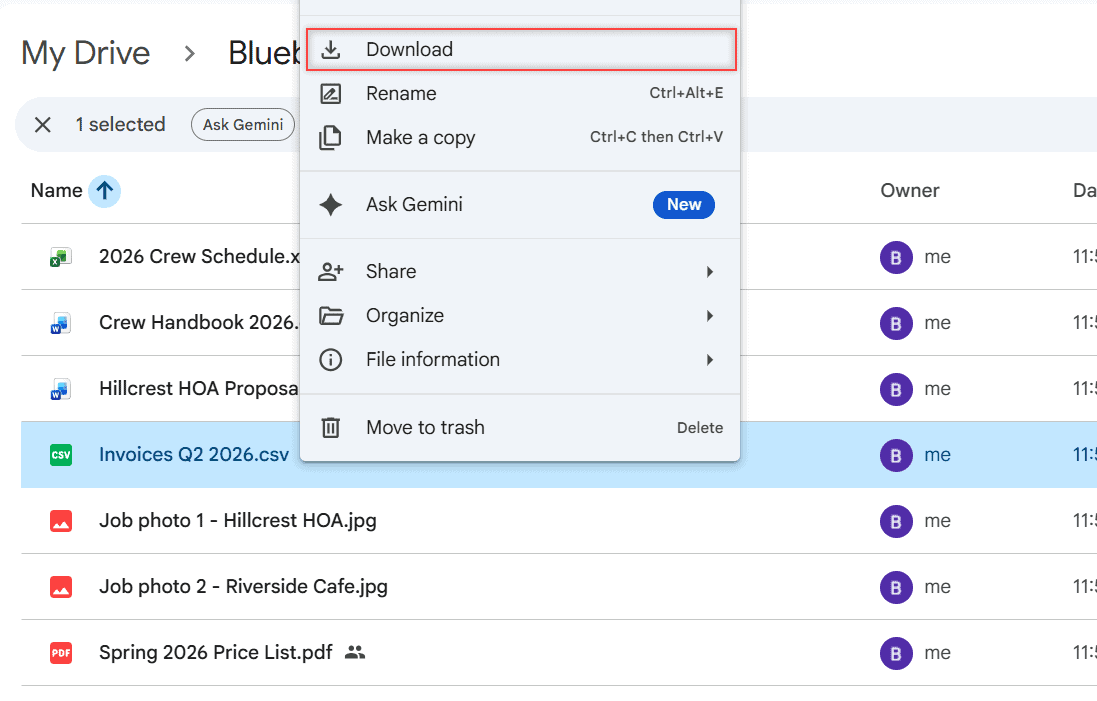Click the Invoices Q2 2026 CSV icon

tap(61, 455)
